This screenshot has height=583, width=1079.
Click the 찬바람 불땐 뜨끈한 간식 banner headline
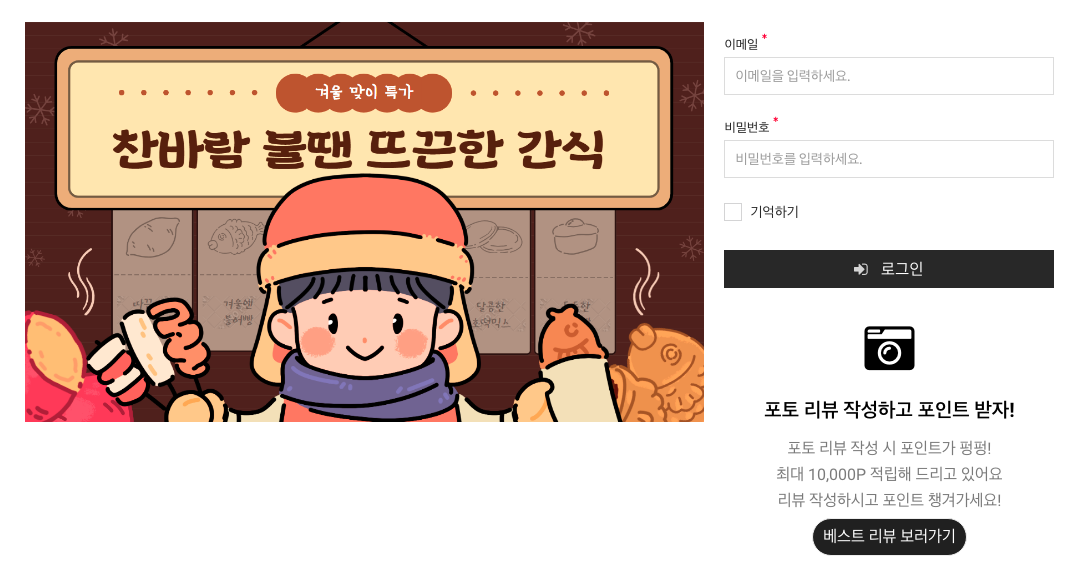pyautogui.click(x=358, y=149)
